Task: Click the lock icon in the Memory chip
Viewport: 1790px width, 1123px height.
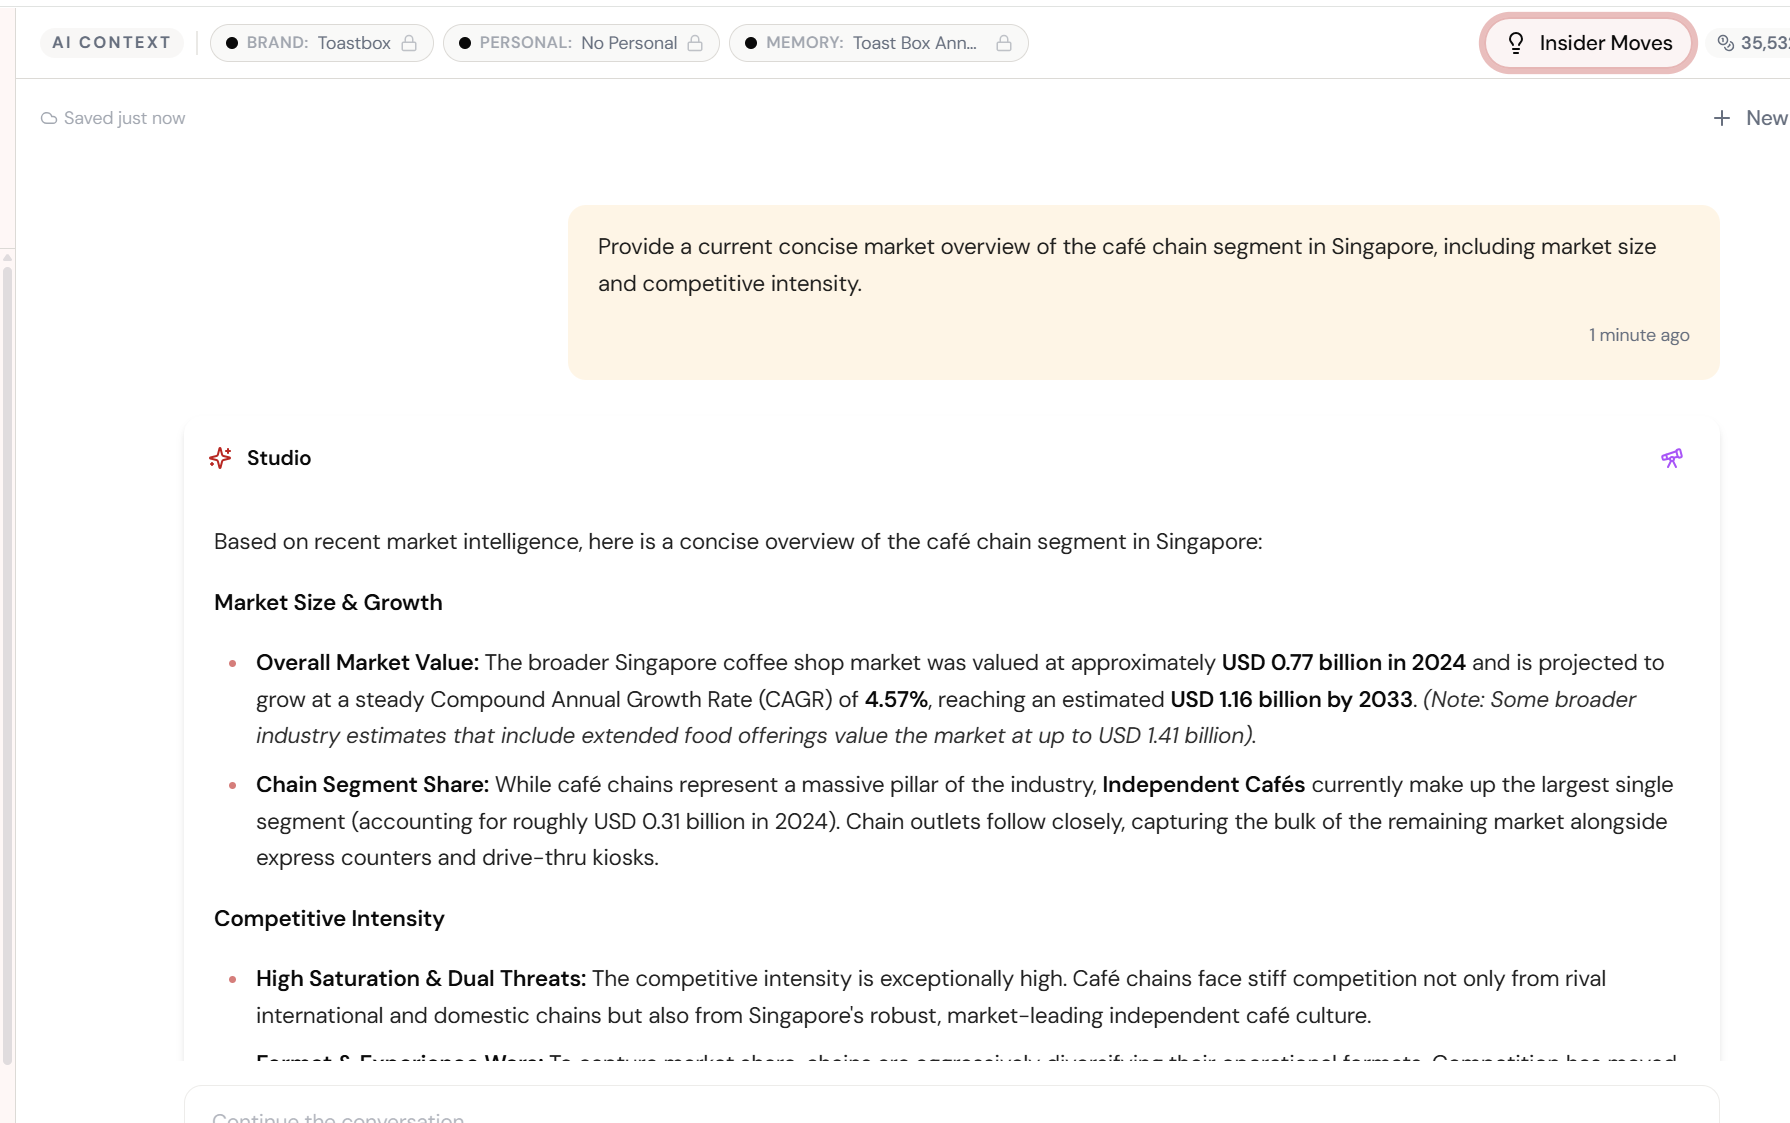Action: 1004,43
